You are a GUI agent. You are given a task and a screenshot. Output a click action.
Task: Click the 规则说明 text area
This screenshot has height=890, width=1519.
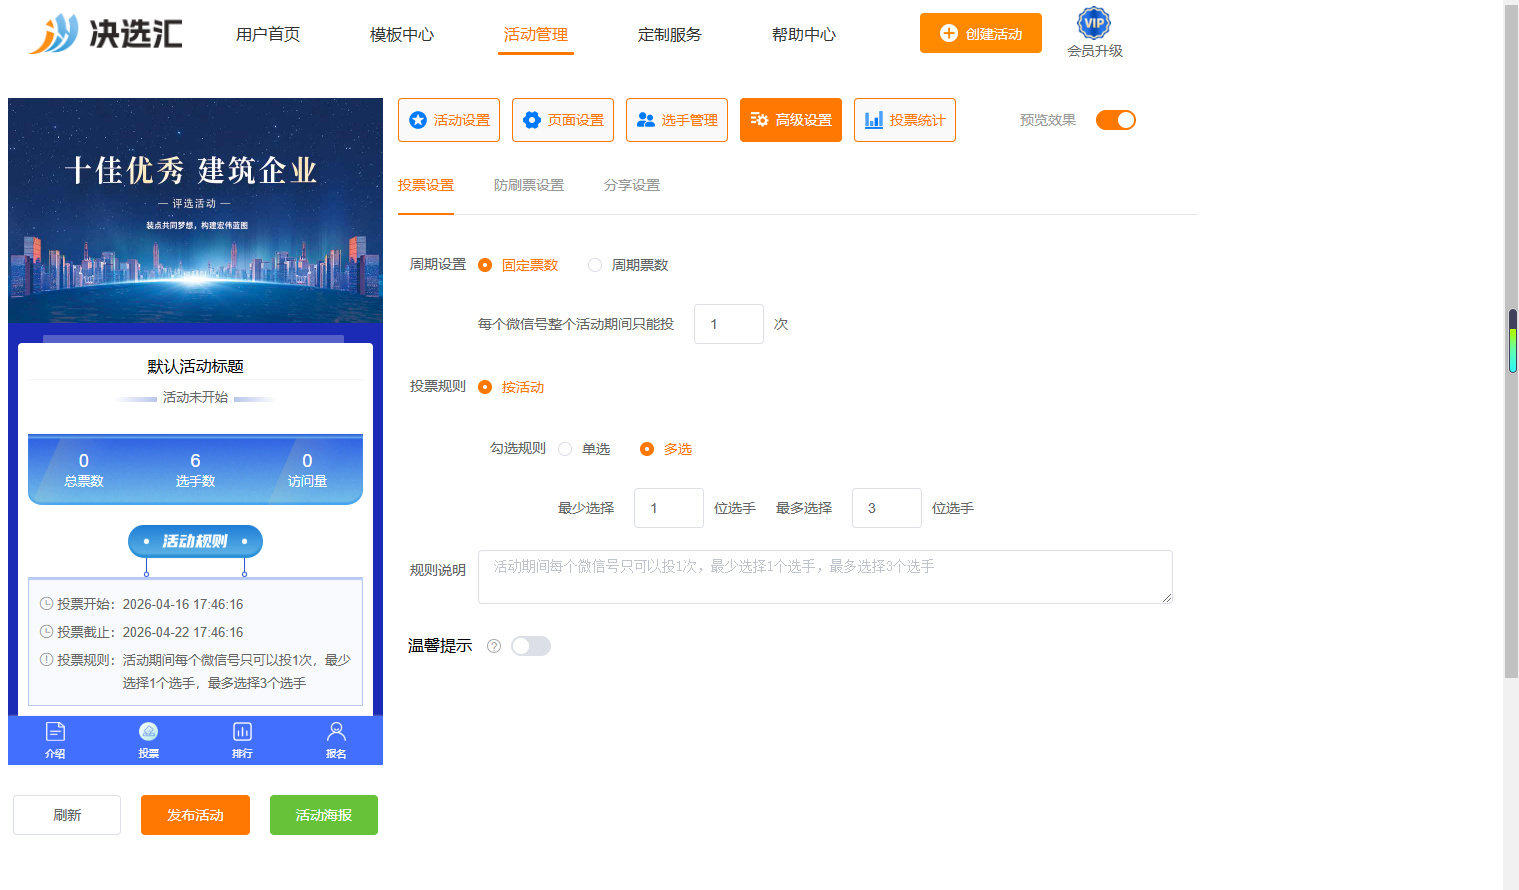tap(825, 577)
